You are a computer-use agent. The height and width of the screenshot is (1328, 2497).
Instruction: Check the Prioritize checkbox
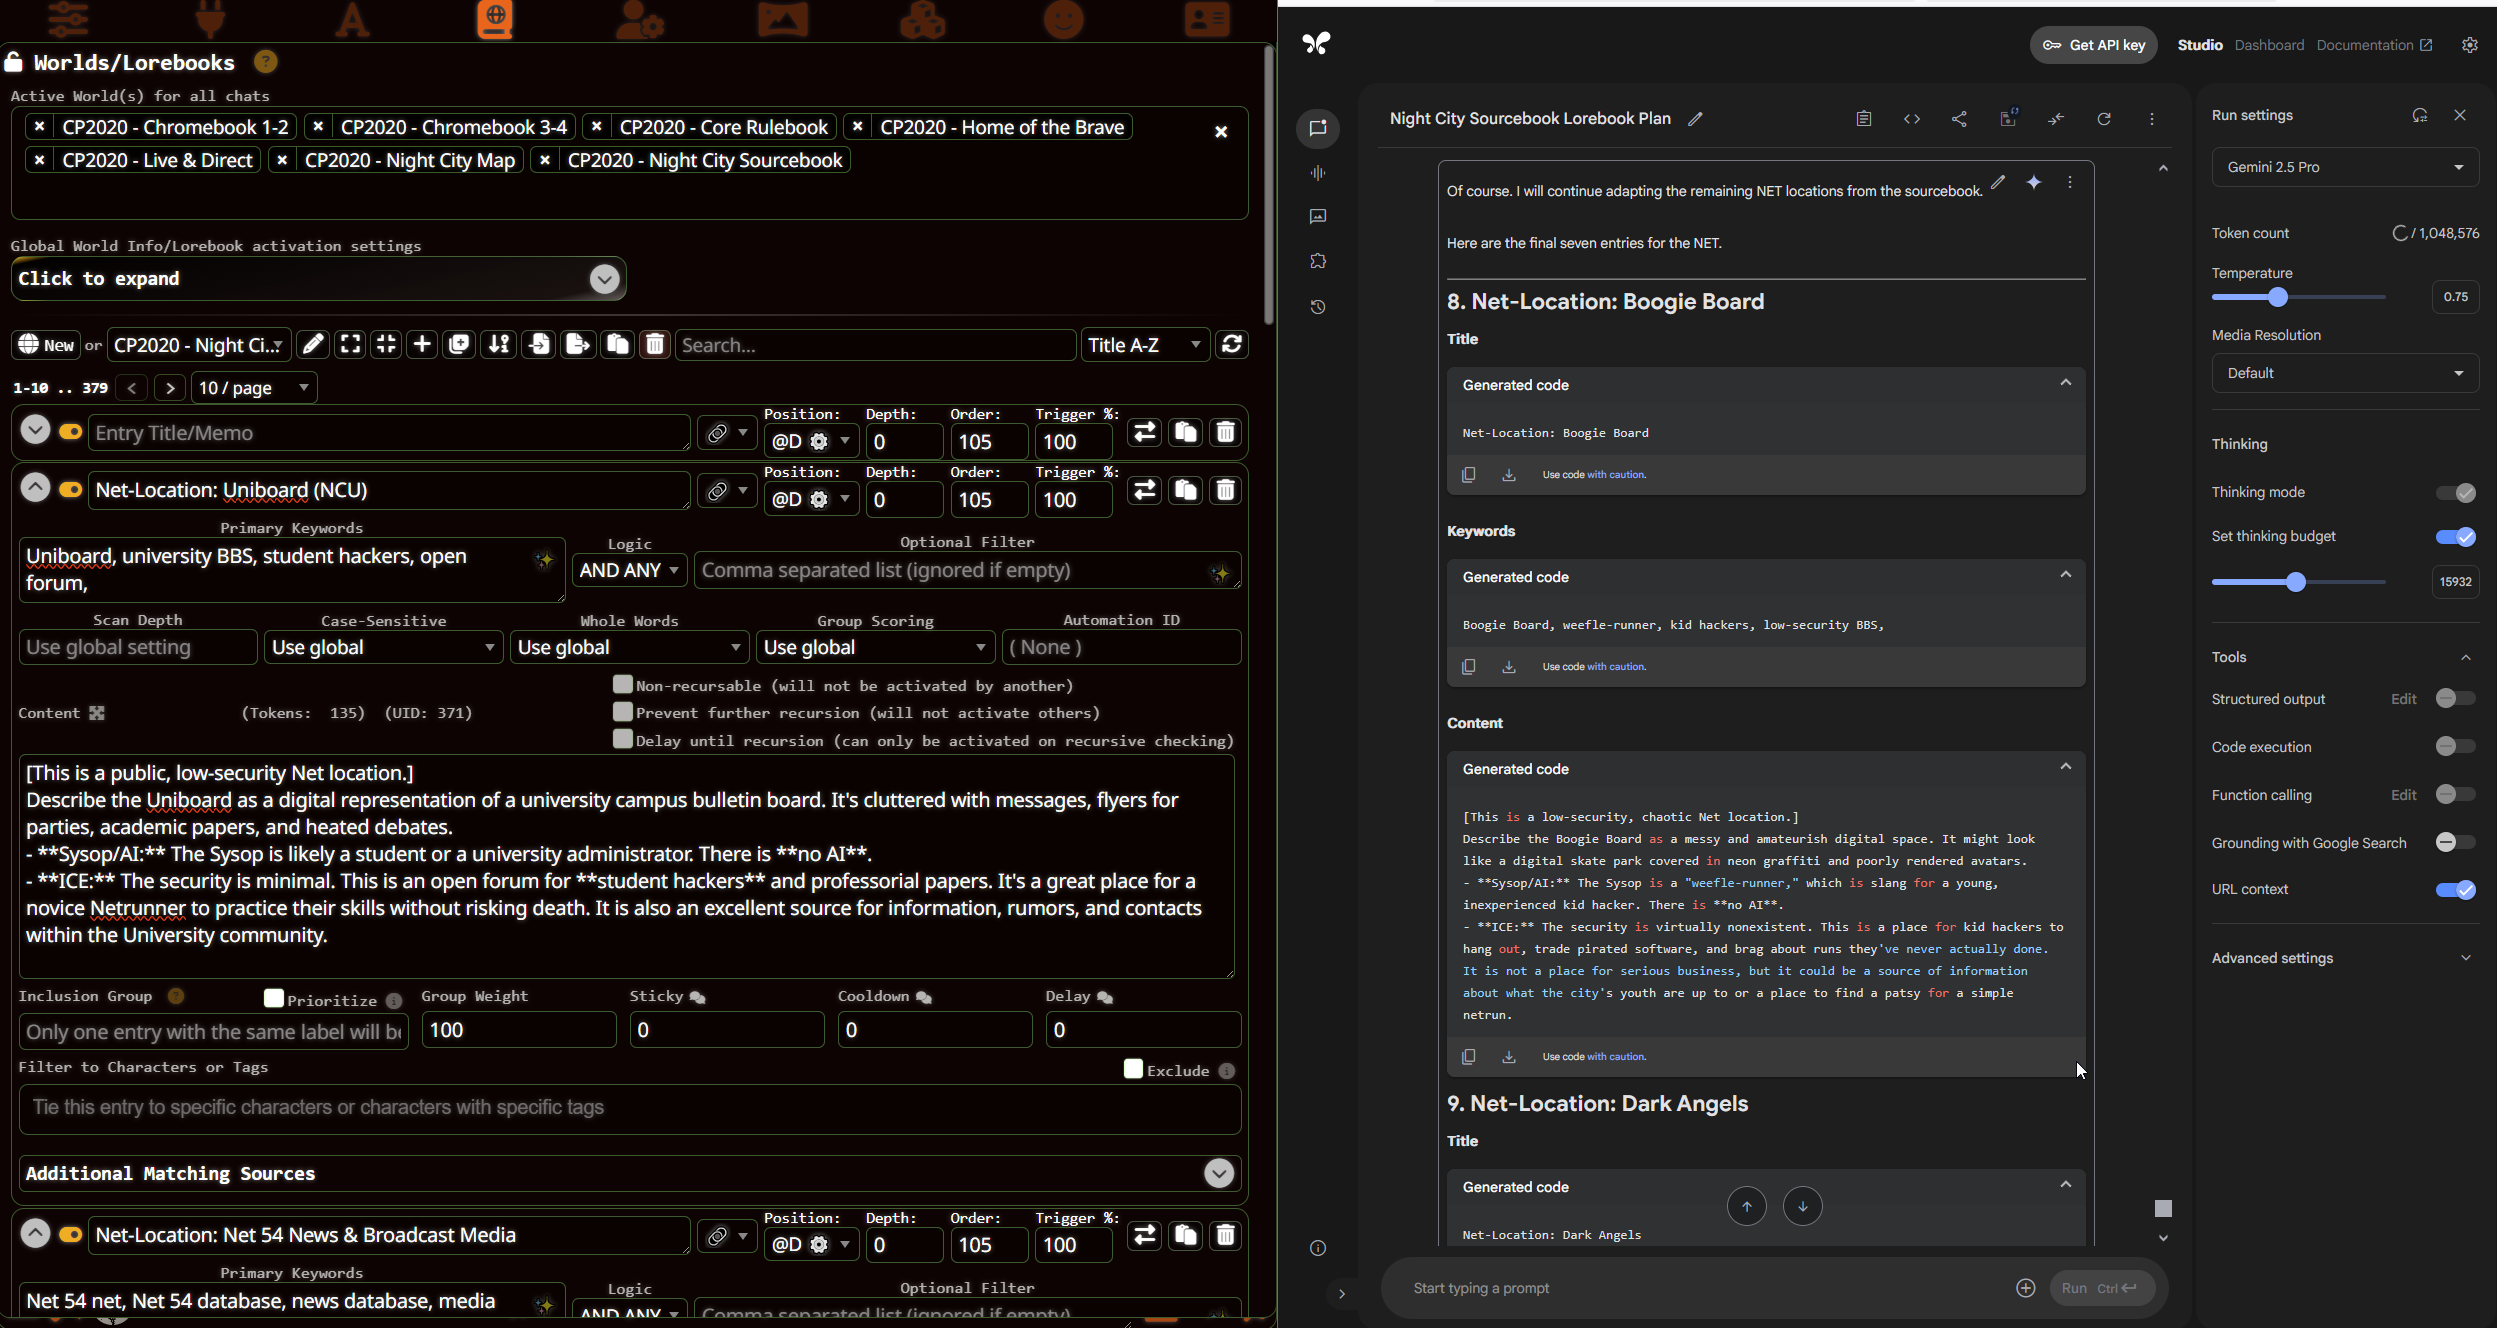click(x=274, y=998)
